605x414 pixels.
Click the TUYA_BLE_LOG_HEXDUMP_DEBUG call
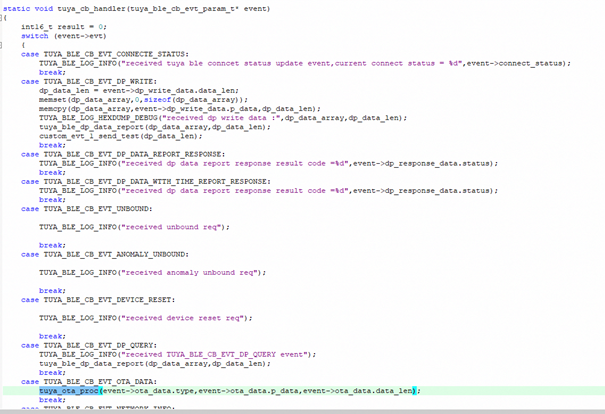[x=100, y=118]
